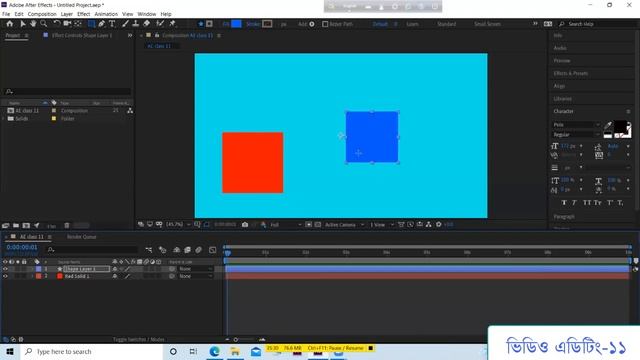Click the Character fill color swatch

click(620, 127)
